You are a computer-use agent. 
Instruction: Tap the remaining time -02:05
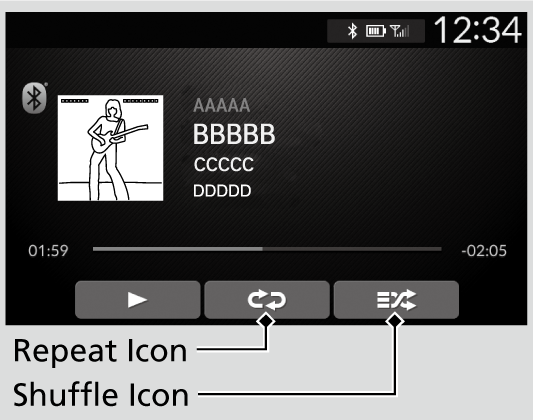484,251
